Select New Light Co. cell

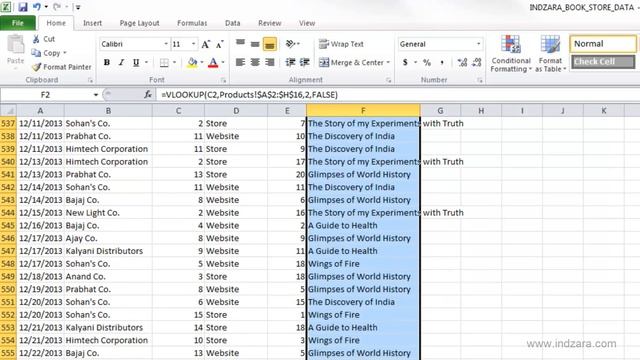(x=108, y=213)
